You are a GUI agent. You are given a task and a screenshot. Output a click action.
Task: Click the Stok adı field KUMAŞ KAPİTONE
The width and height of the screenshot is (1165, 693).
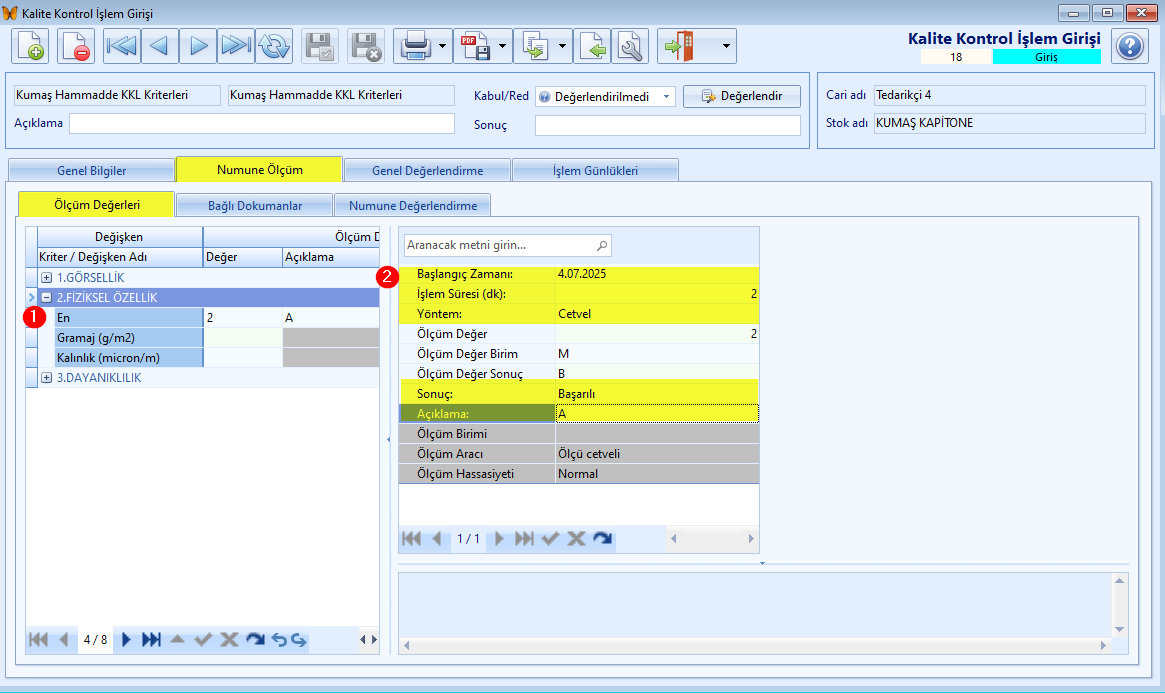click(x=1009, y=123)
